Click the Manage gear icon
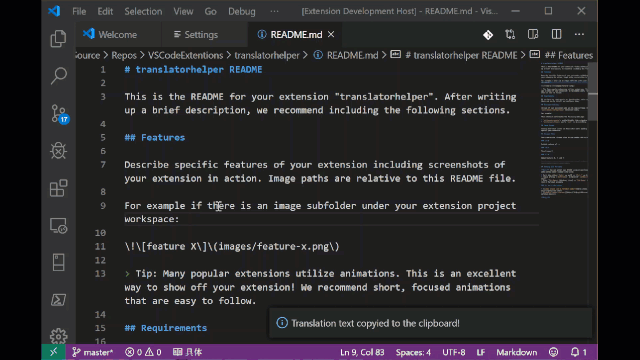The height and width of the screenshot is (360, 640). click(58, 336)
